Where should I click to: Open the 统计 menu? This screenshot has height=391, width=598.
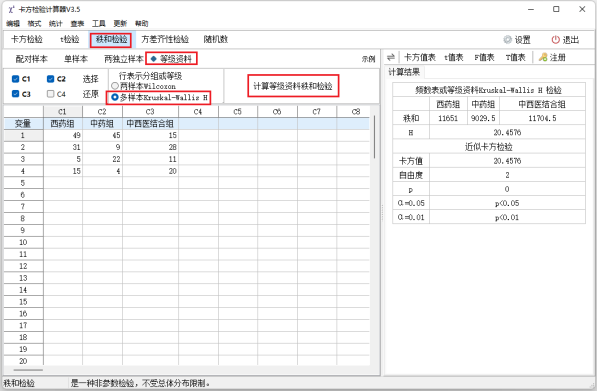coord(56,24)
